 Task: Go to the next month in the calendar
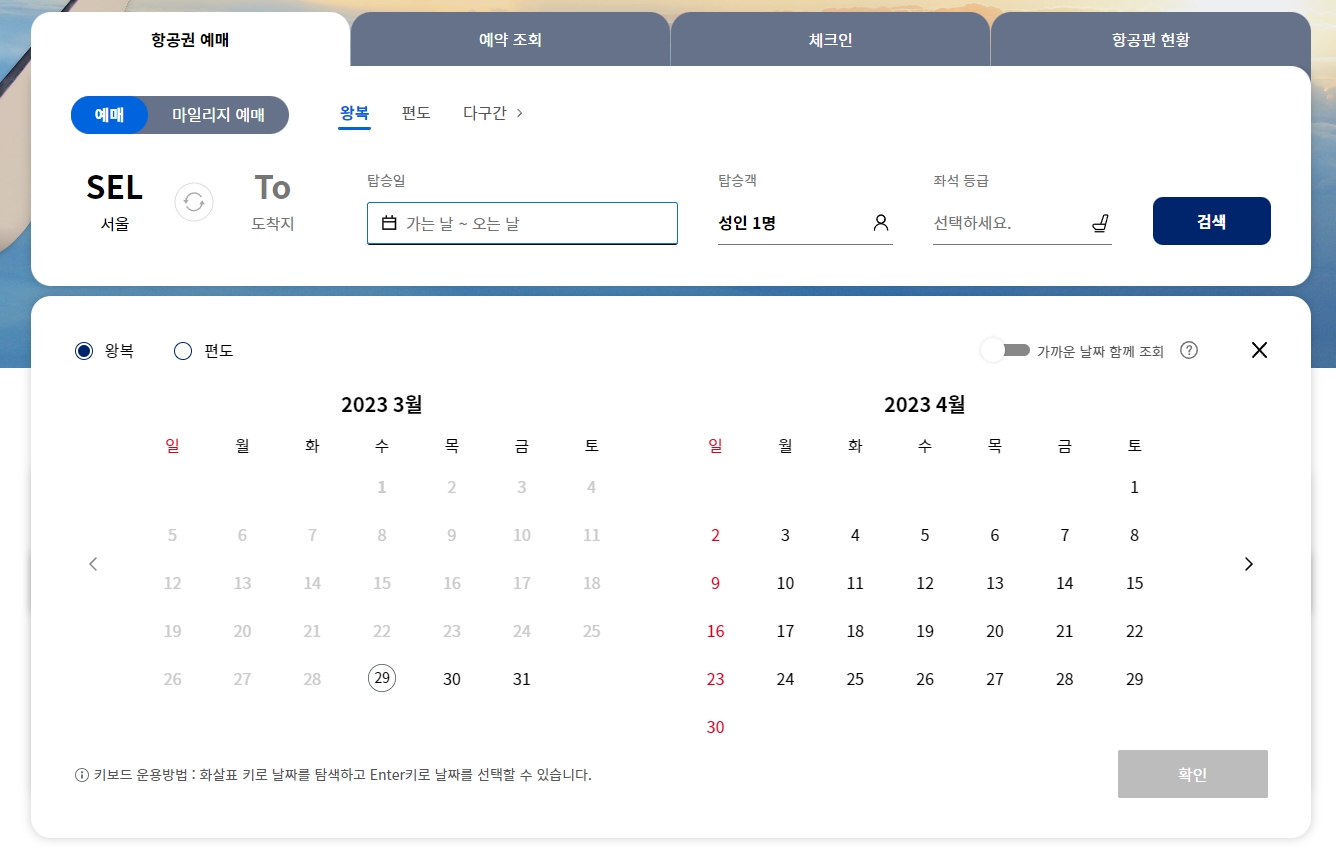pyautogui.click(x=1248, y=563)
